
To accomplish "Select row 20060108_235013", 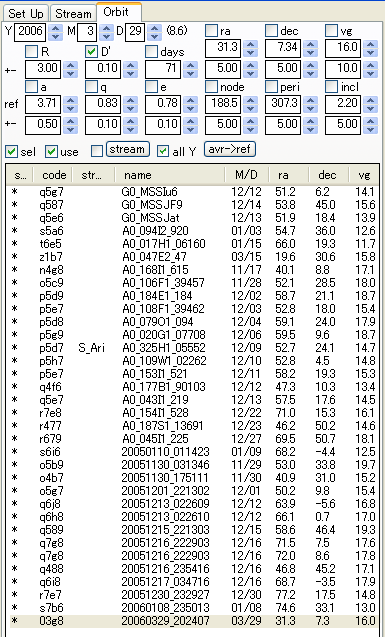I will point(194,608).
